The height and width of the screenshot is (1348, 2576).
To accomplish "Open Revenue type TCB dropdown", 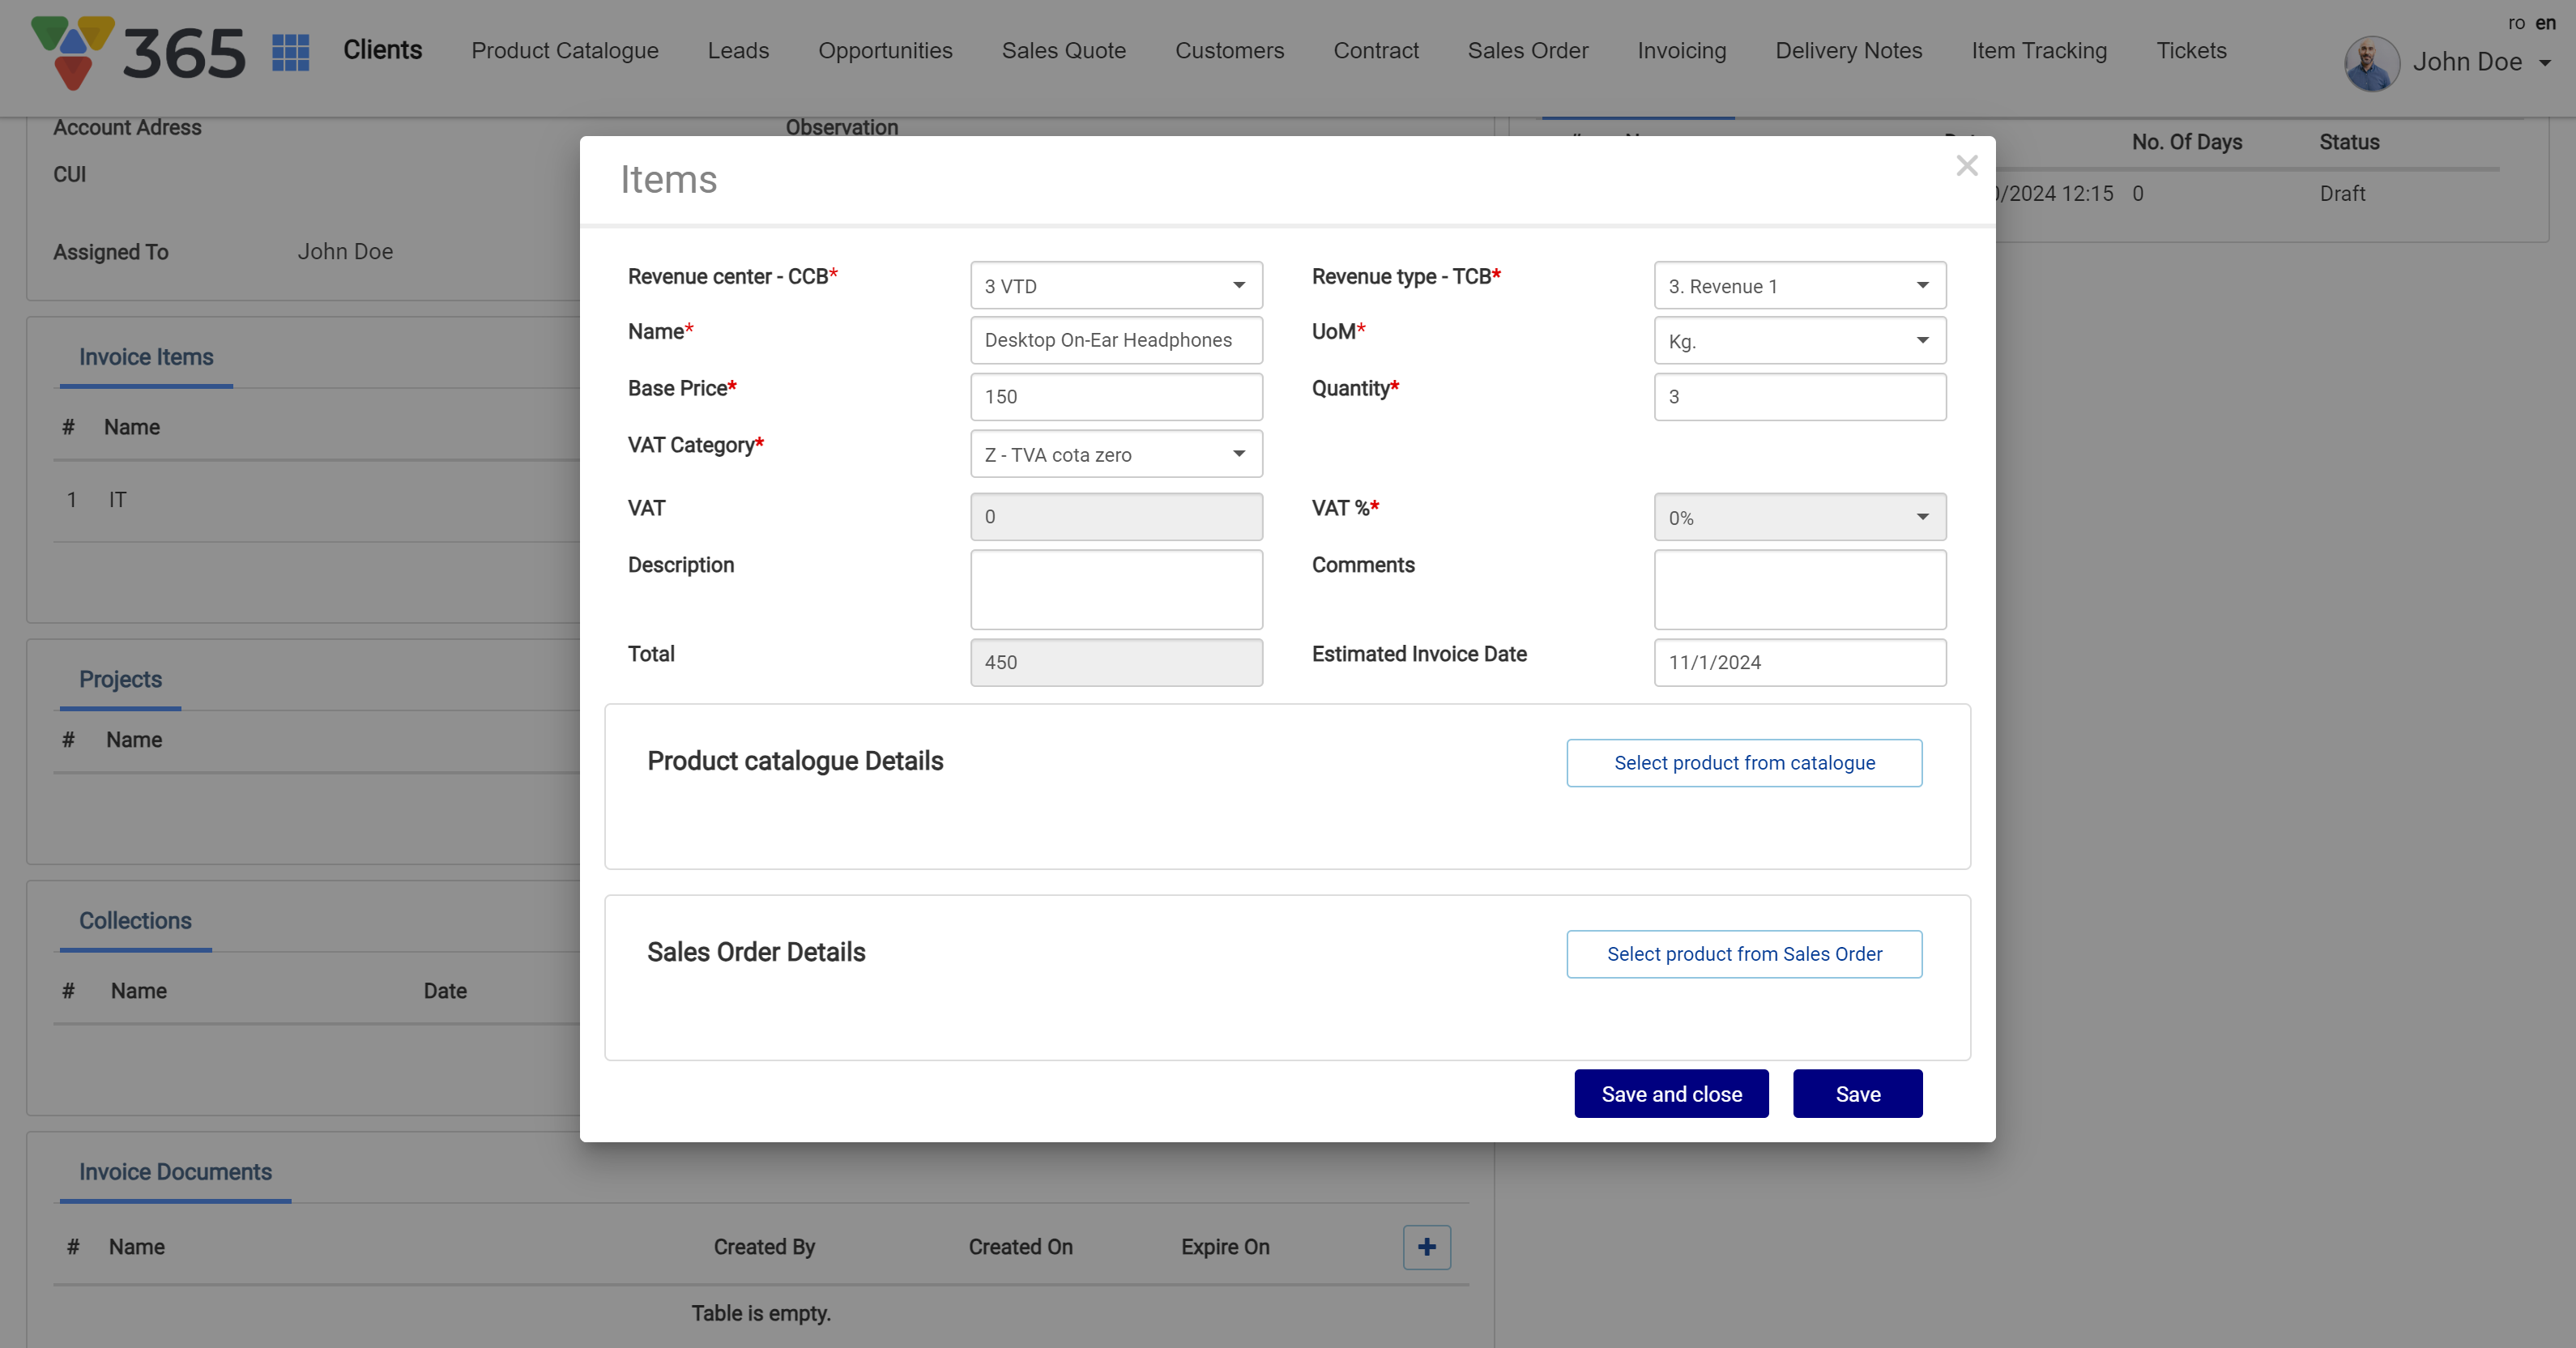I will [1799, 286].
